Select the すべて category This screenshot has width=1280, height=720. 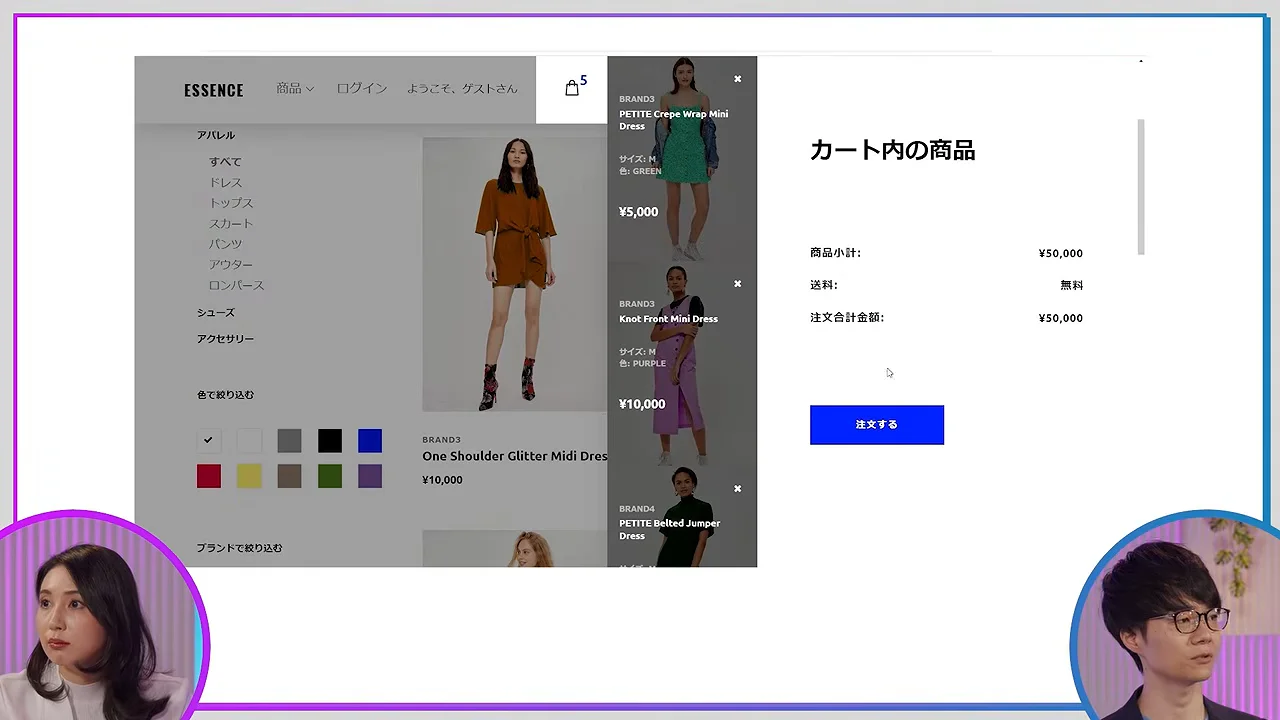(225, 162)
